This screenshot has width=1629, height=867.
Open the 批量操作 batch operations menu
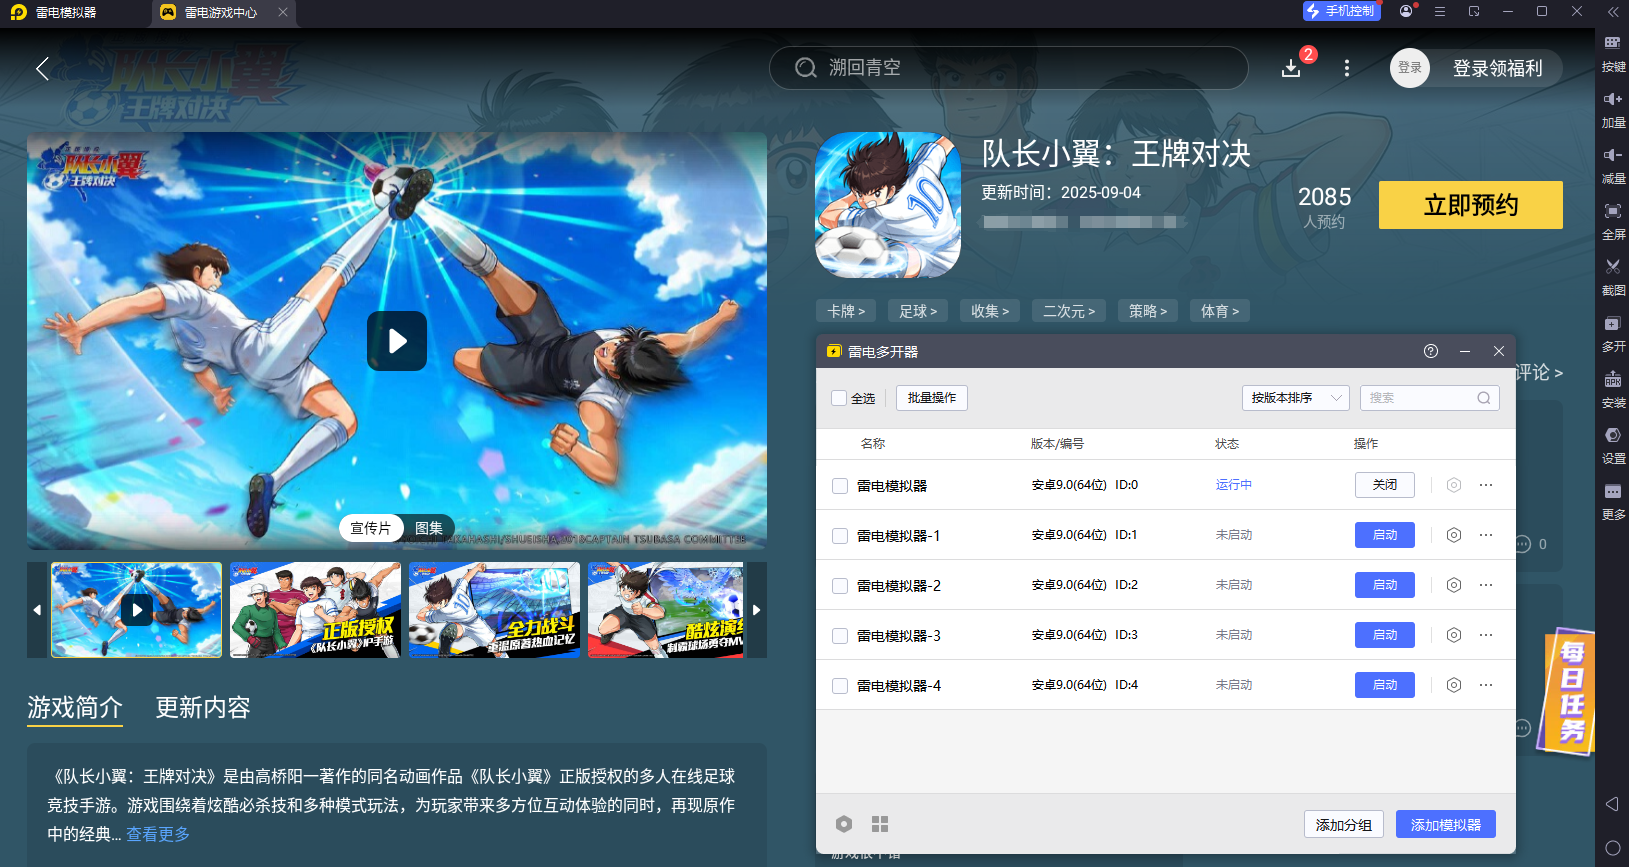pos(932,398)
